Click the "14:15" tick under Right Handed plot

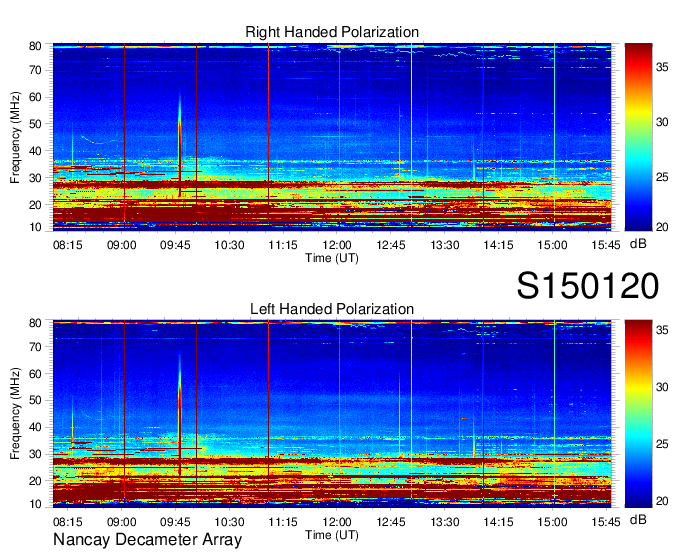pyautogui.click(x=498, y=245)
